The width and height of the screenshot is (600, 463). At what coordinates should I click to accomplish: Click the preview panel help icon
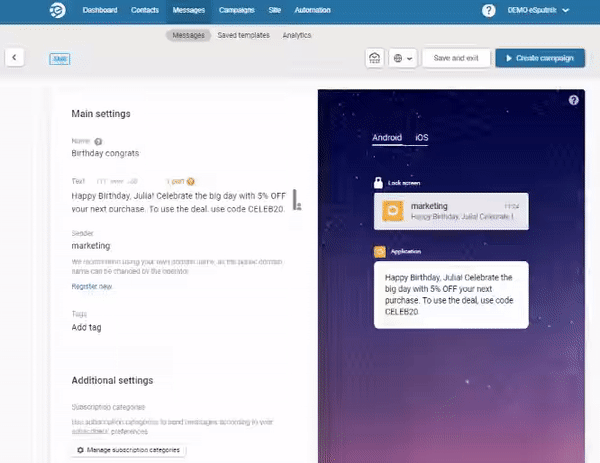point(573,101)
